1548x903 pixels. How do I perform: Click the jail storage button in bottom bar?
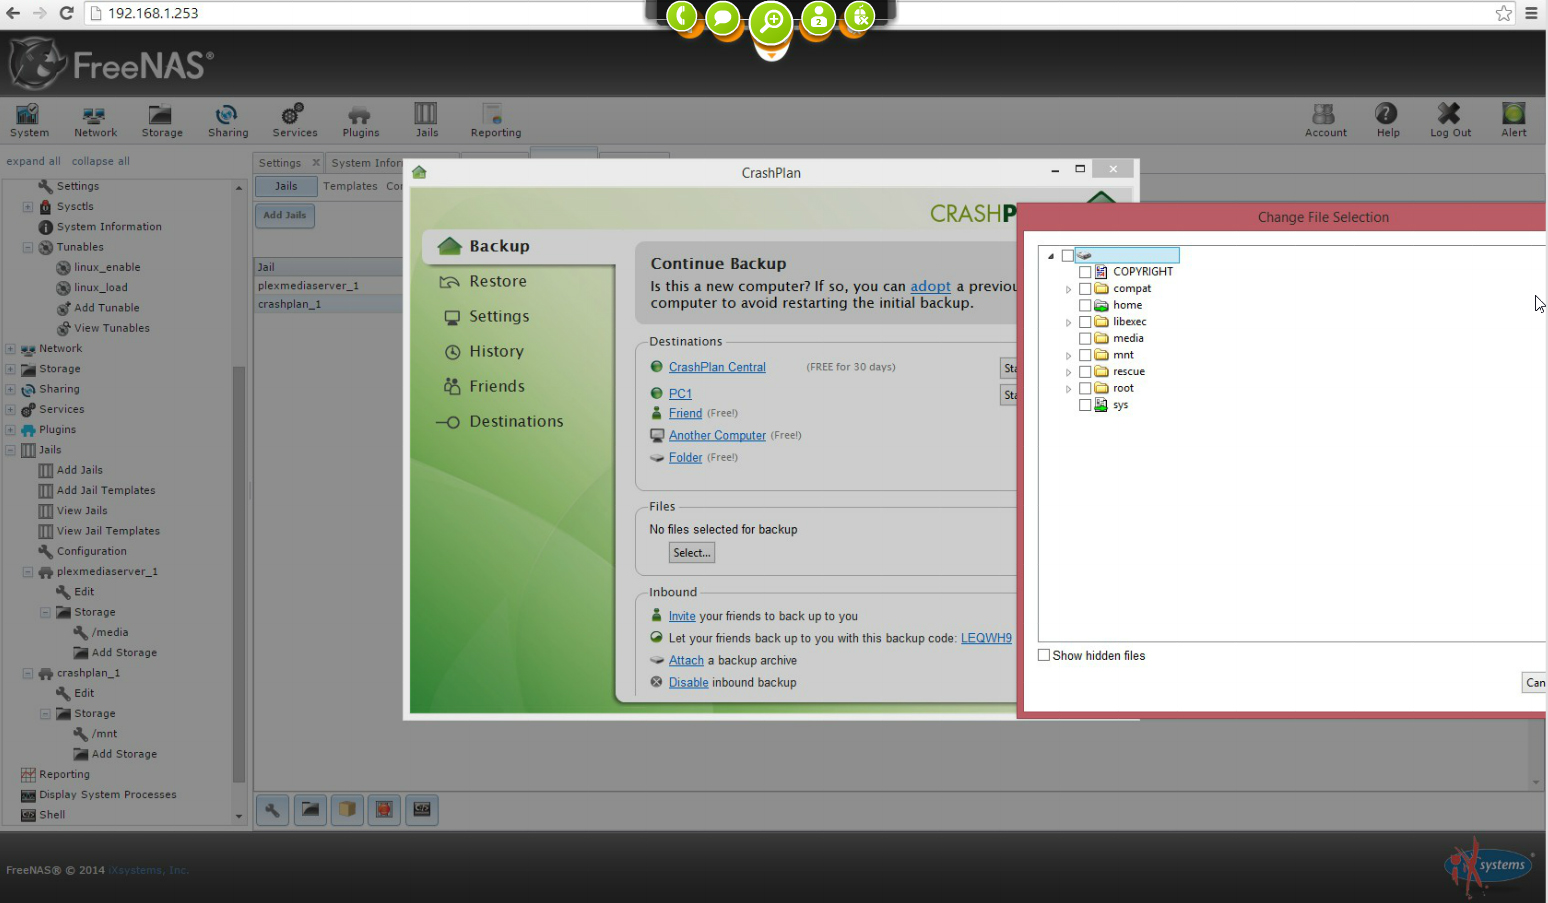310,809
